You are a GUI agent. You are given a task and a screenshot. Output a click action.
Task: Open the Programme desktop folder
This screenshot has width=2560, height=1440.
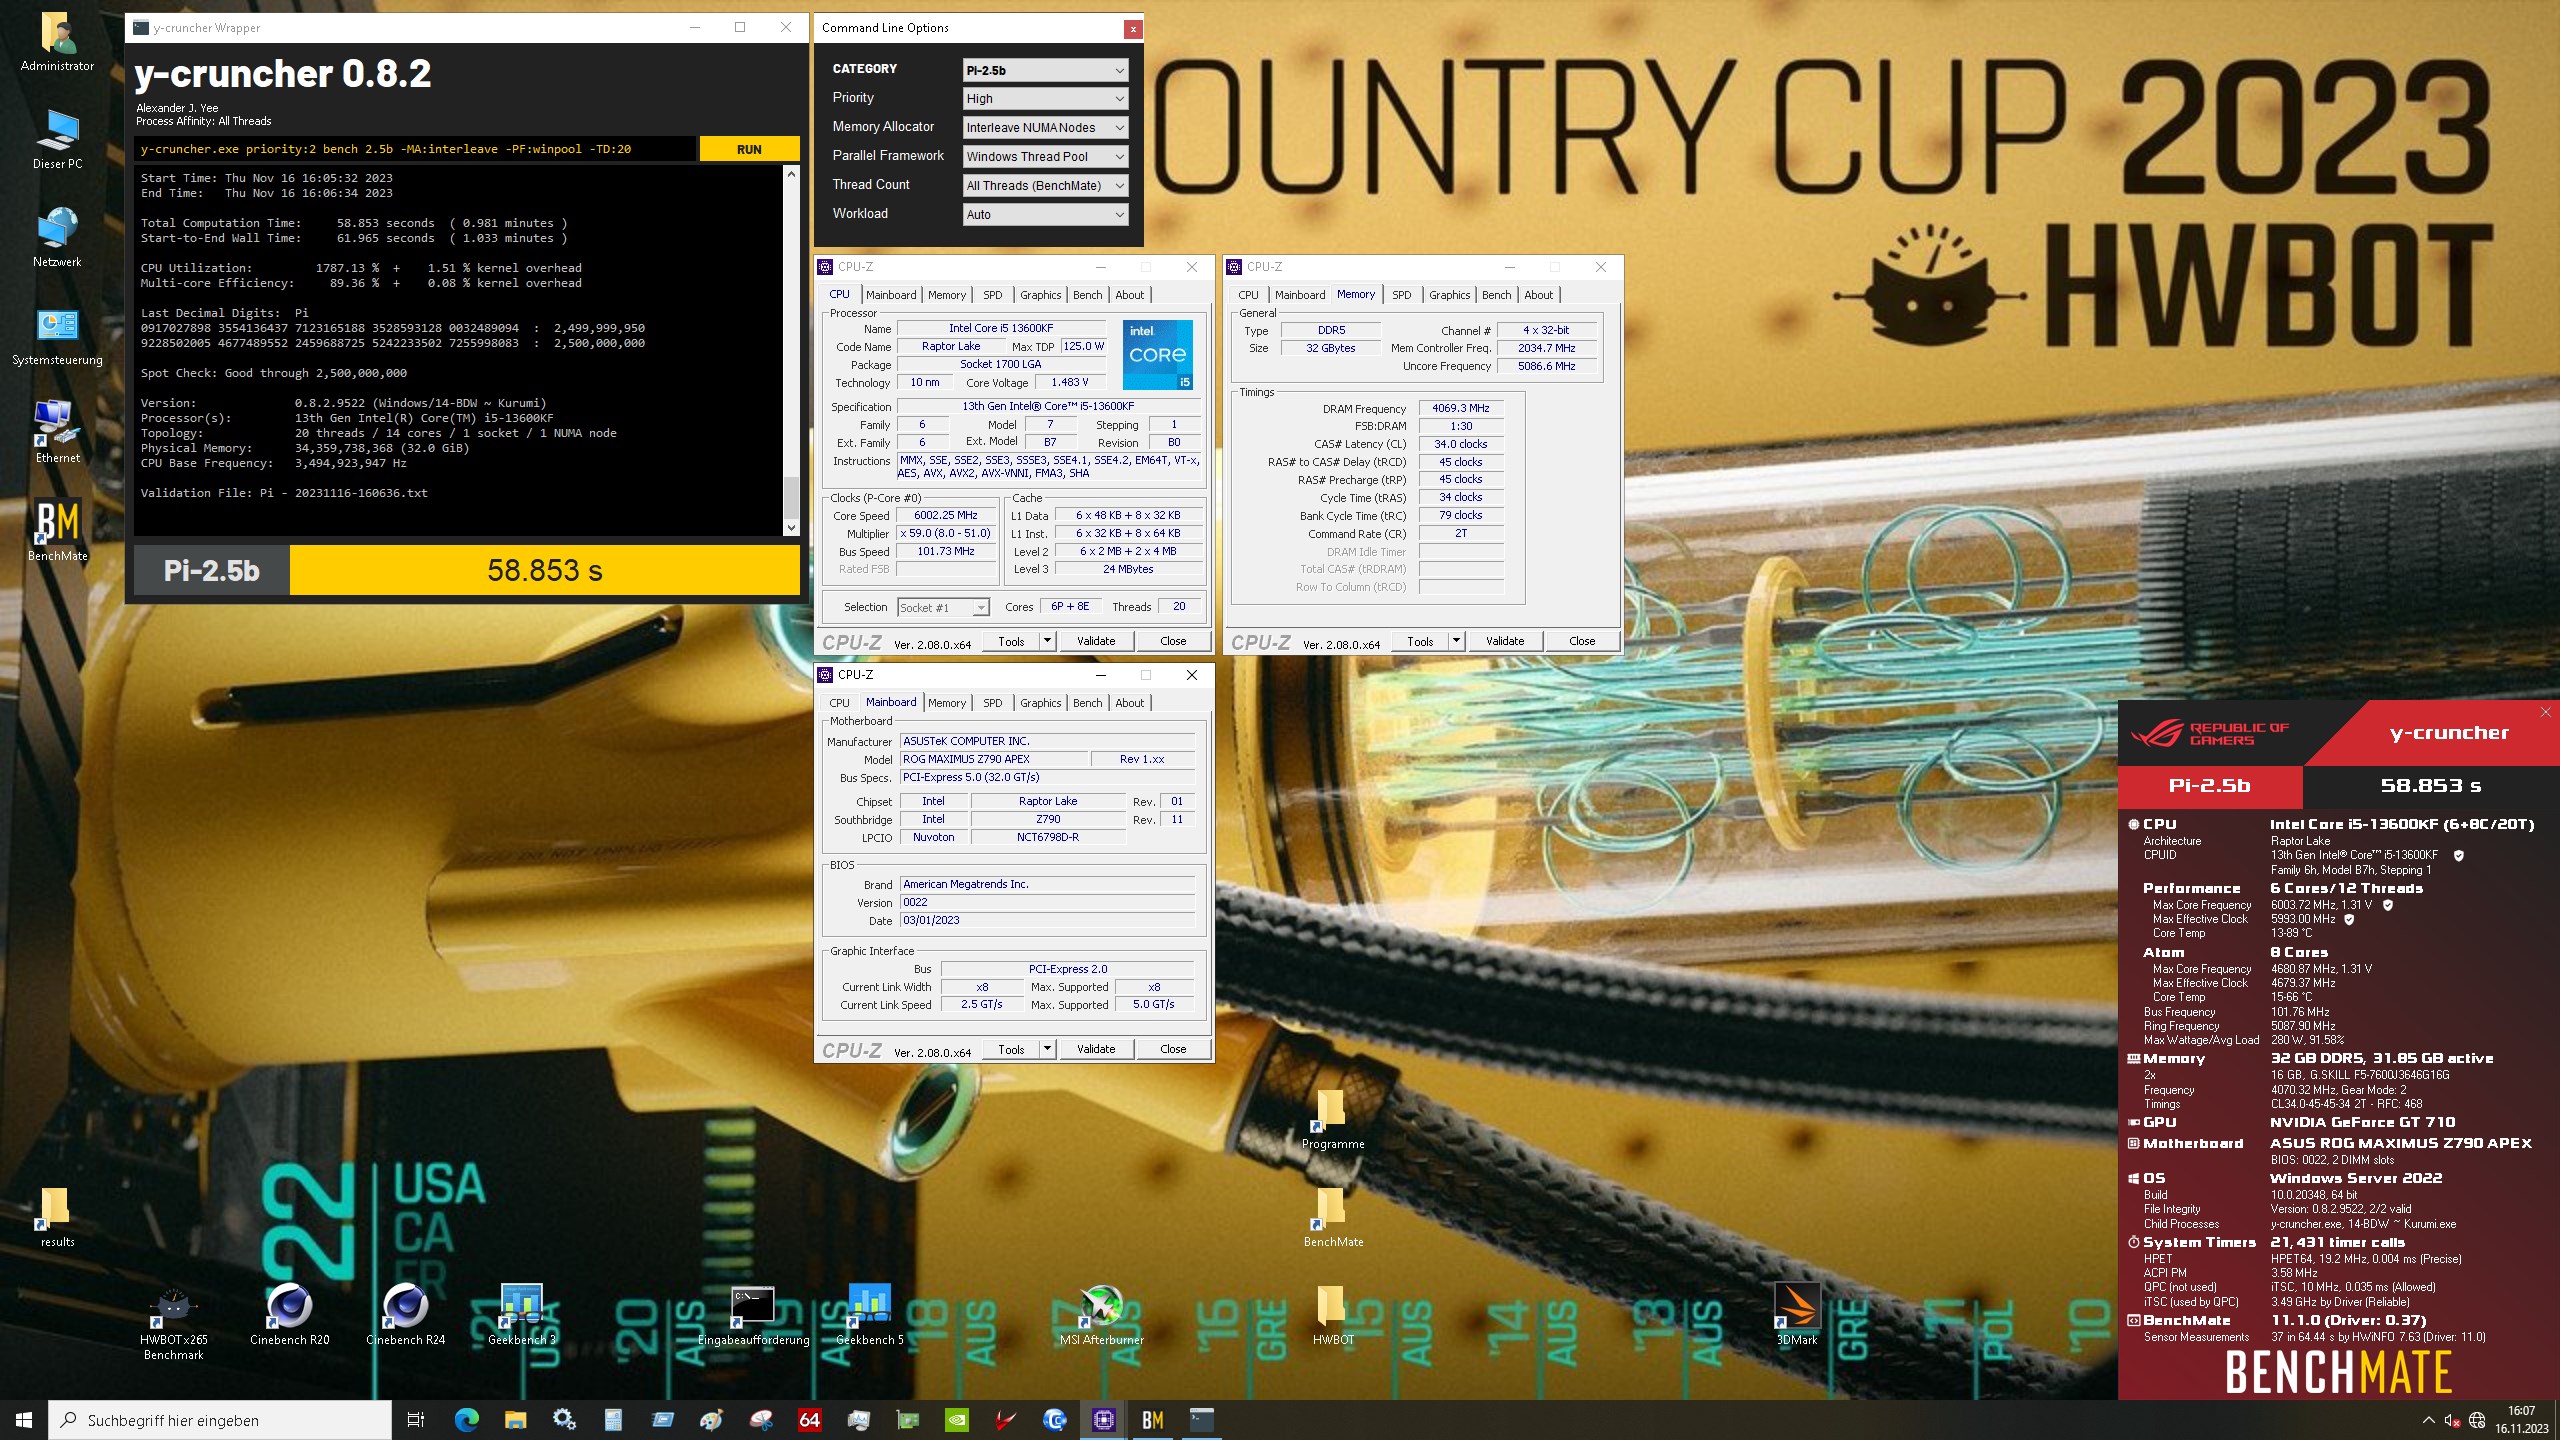point(1333,1120)
